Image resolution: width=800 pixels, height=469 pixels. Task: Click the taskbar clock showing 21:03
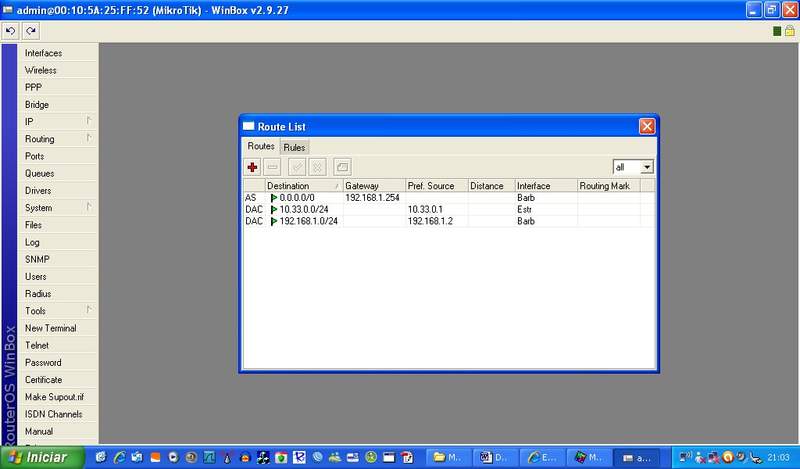point(779,457)
